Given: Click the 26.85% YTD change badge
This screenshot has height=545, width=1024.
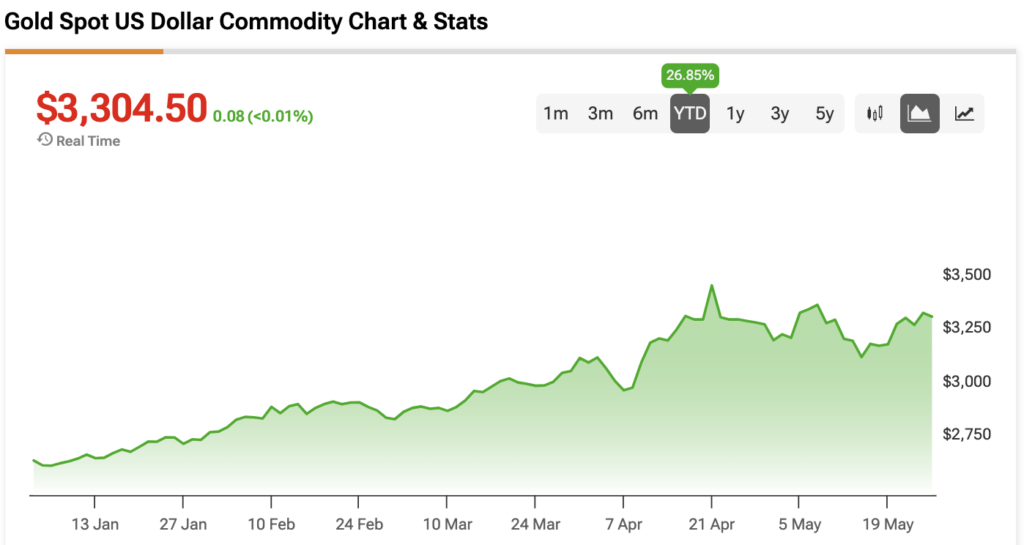Looking at the screenshot, I should [690, 75].
